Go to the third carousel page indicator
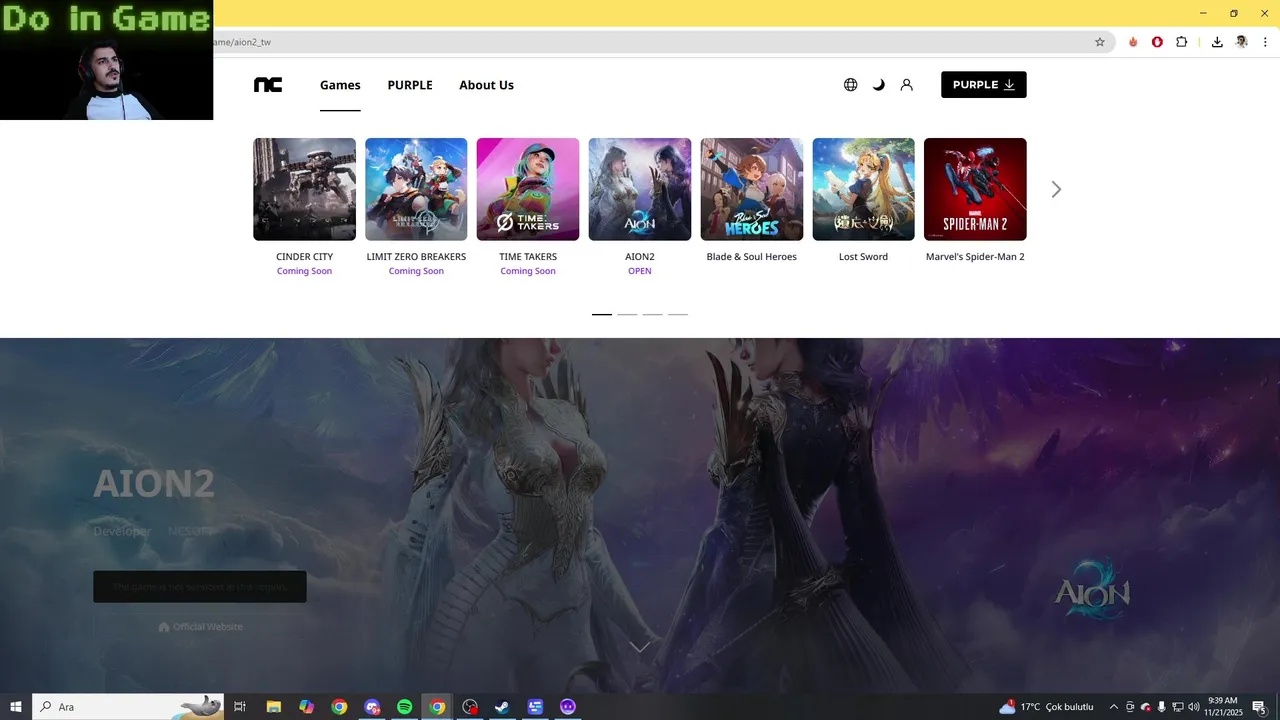1280x720 pixels. pyautogui.click(x=652, y=314)
